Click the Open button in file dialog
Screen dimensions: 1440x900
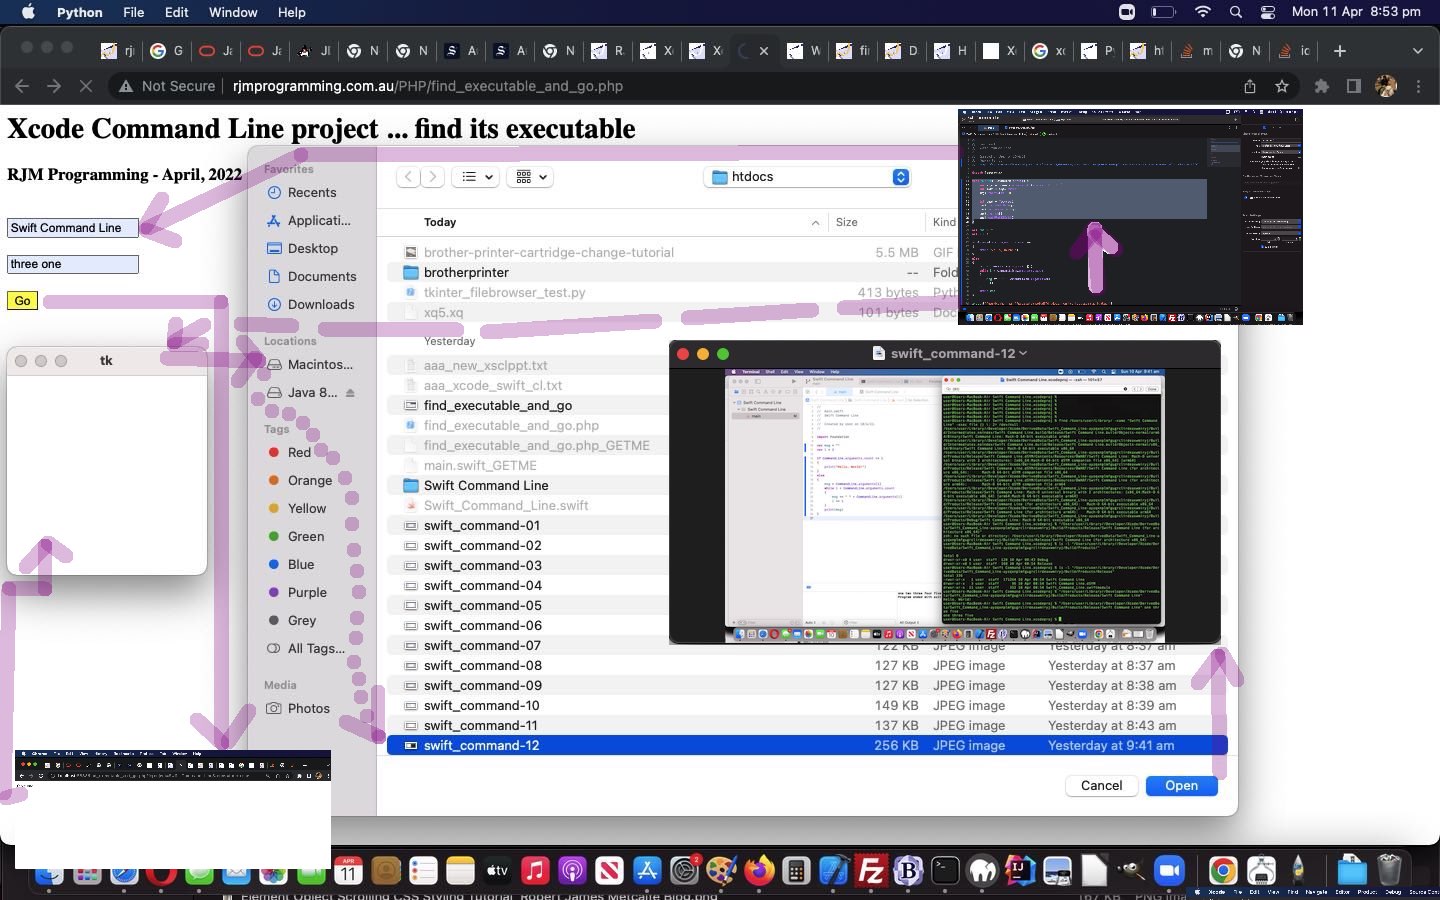click(1181, 785)
